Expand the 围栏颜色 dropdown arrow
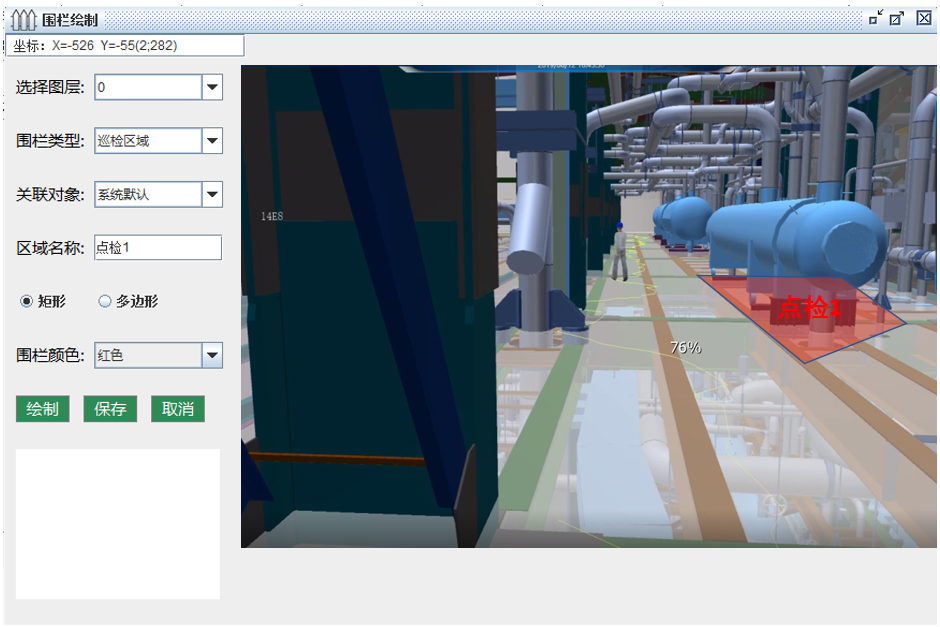This screenshot has width=940, height=627. pyautogui.click(x=212, y=355)
